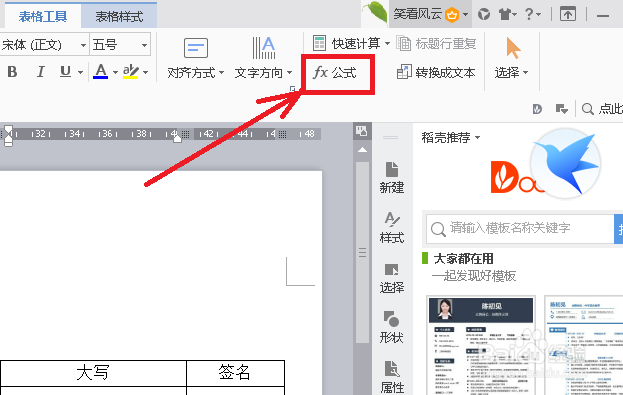This screenshot has width=623, height=395.
Task: Open the skin (shirt) icon menu
Action: [507, 15]
